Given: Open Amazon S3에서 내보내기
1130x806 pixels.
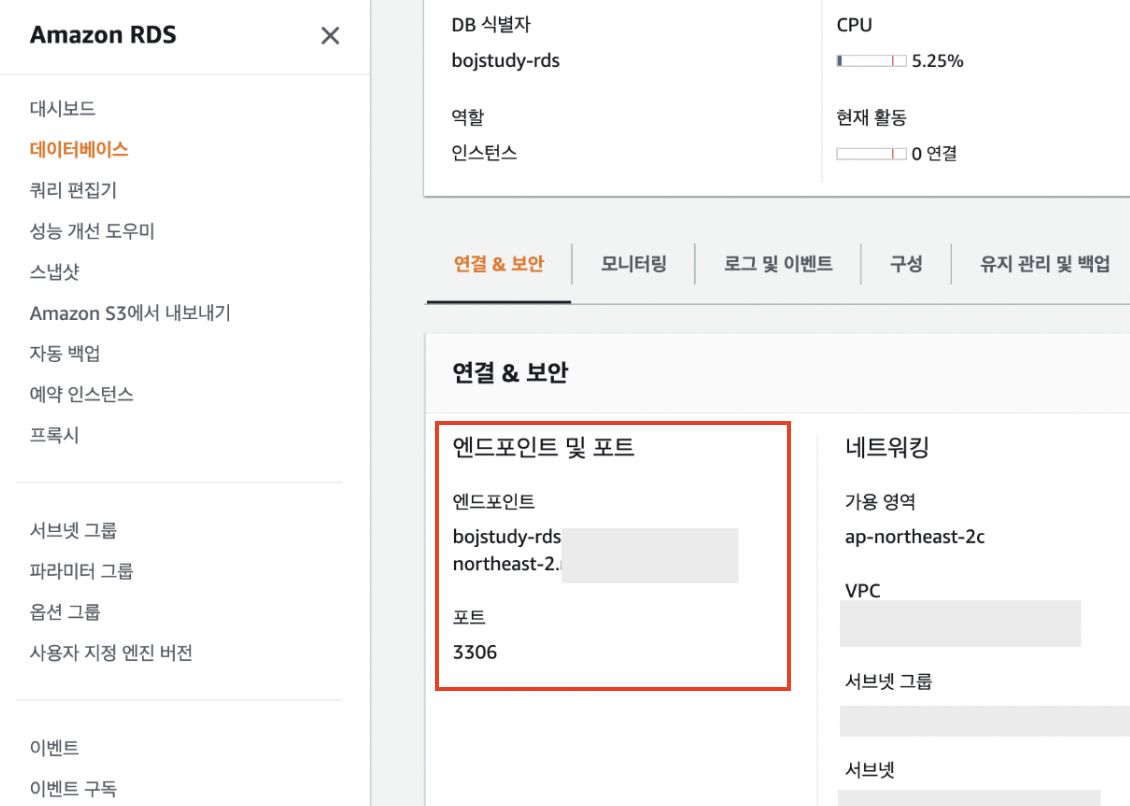Looking at the screenshot, I should coord(130,313).
